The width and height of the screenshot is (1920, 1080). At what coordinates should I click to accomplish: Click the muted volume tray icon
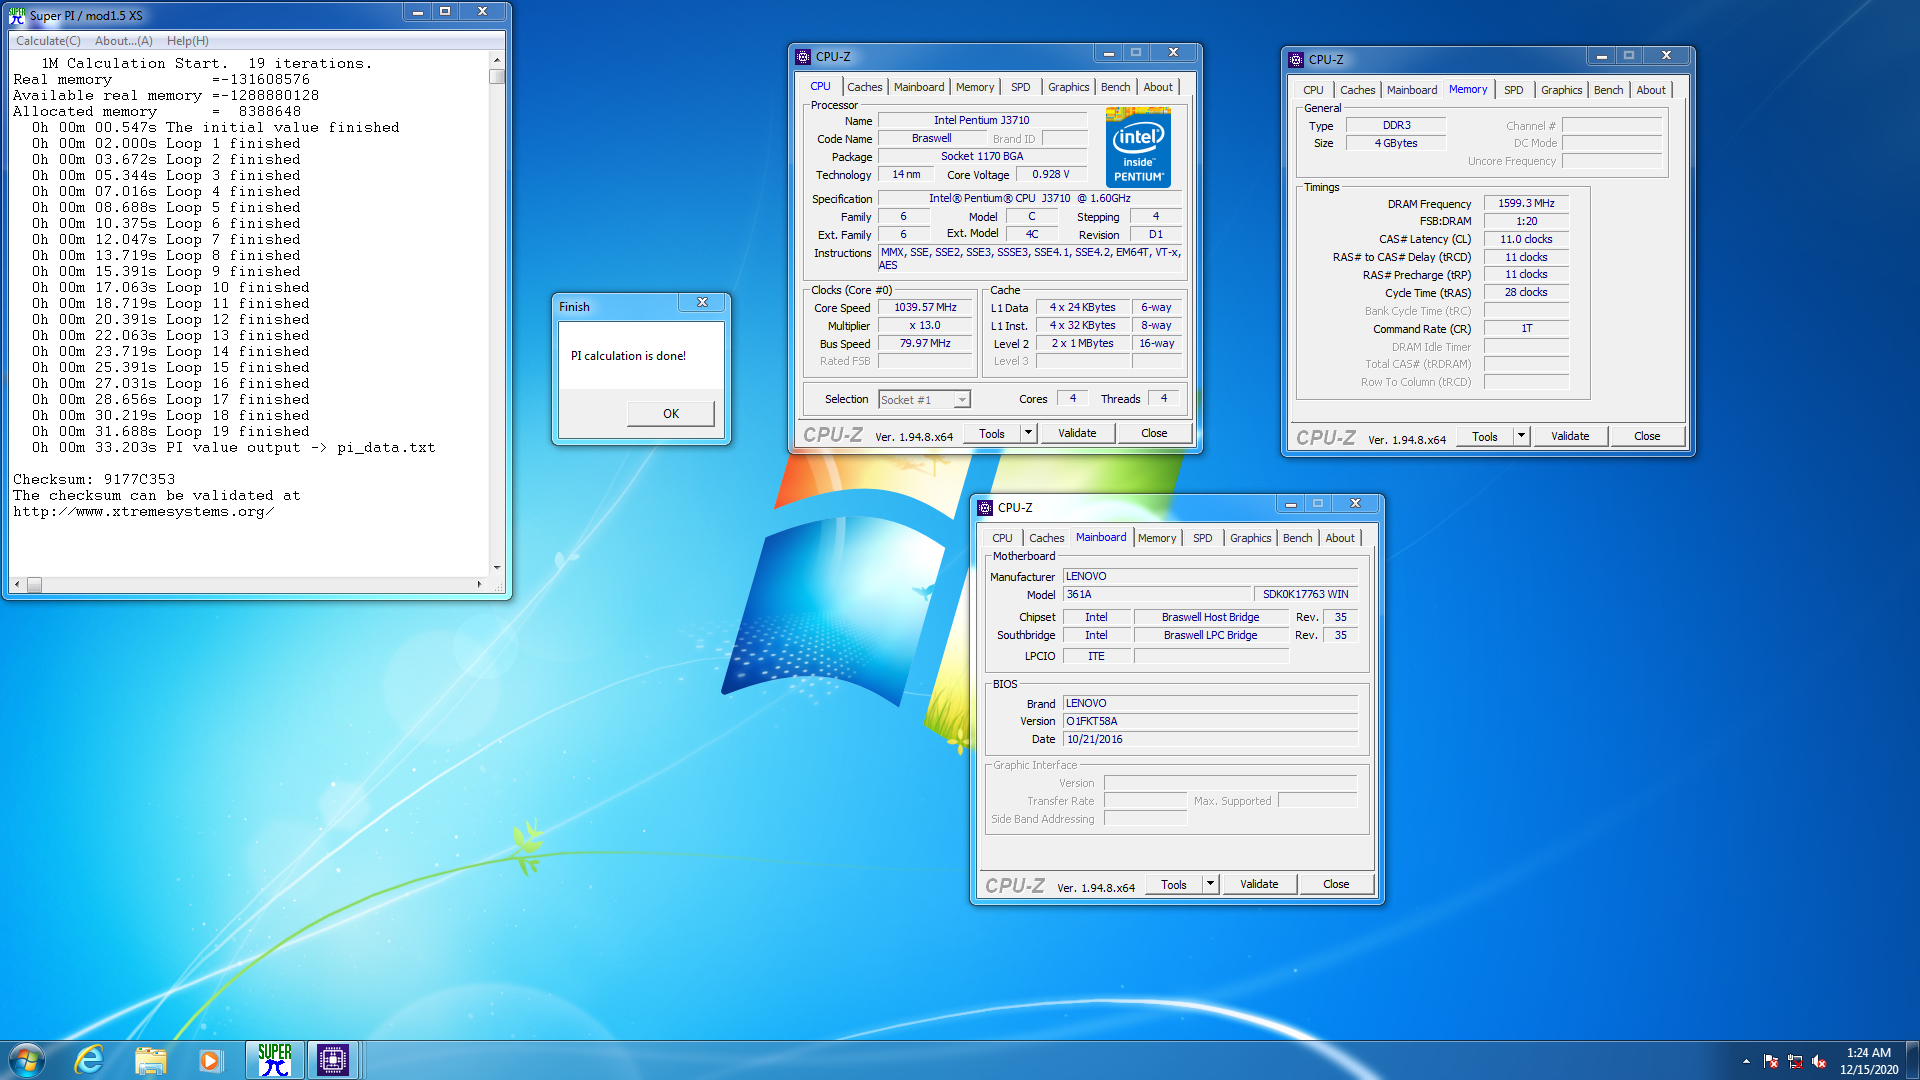click(1819, 1061)
